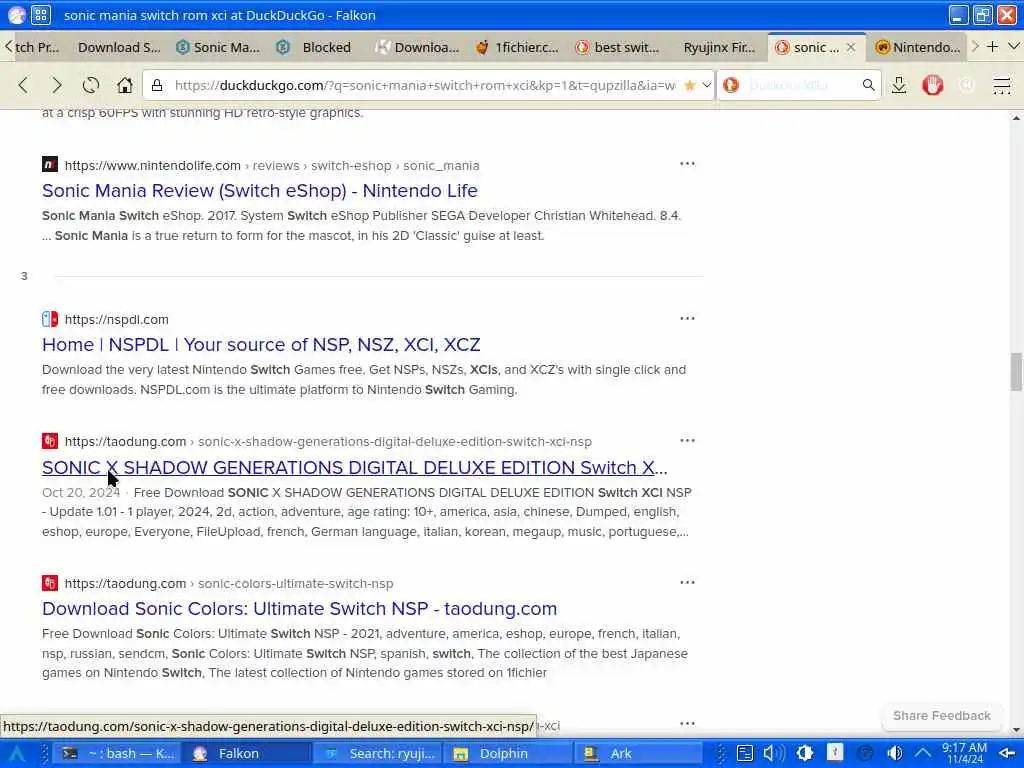The width and height of the screenshot is (1024, 768).
Task: Open the brightness tray icon
Action: click(805, 753)
